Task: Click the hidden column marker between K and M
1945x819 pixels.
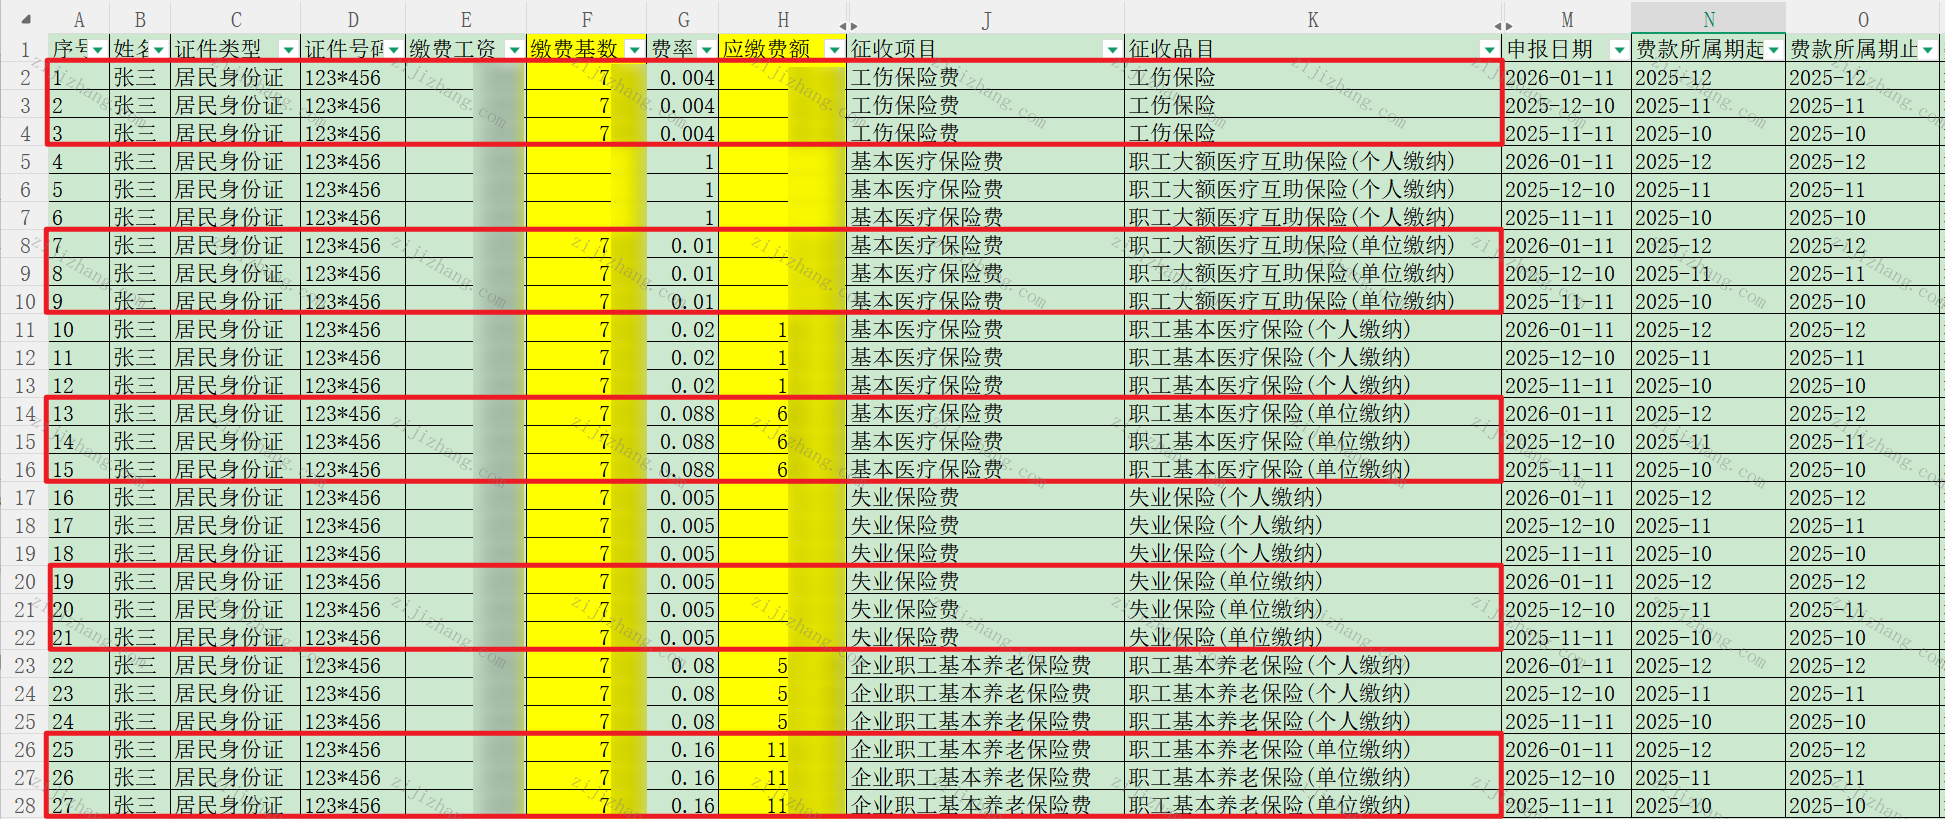Action: coord(1503,25)
